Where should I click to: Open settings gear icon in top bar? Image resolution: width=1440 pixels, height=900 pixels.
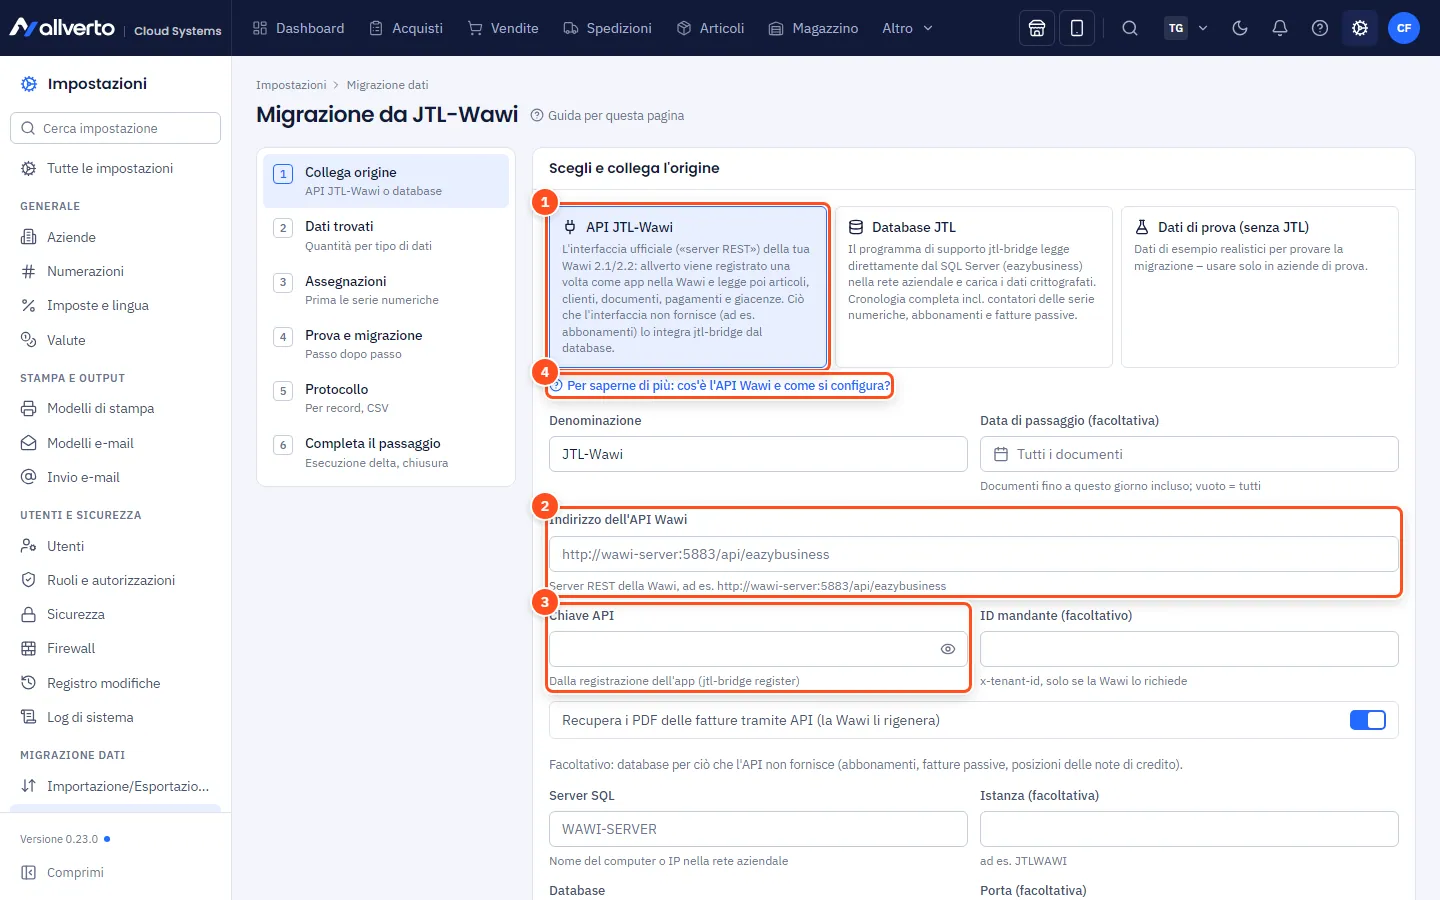[x=1360, y=28]
